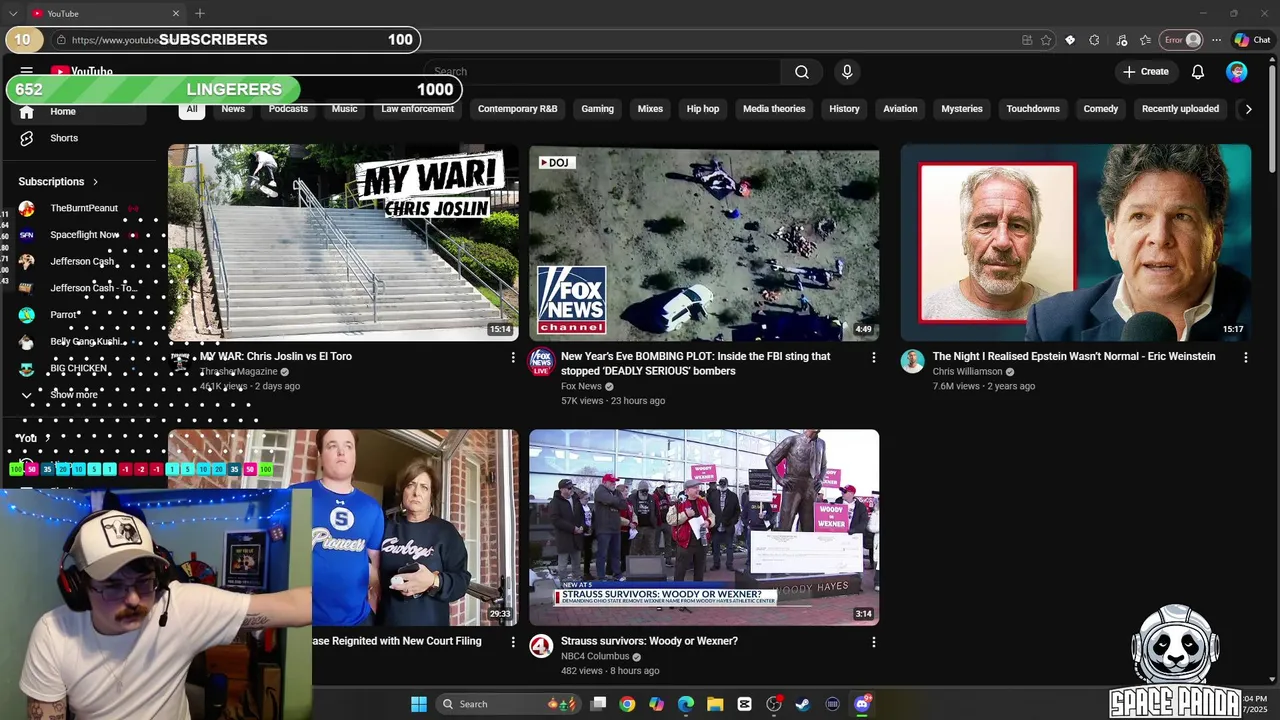
Task: Select the News filter chip
Action: (x=233, y=109)
